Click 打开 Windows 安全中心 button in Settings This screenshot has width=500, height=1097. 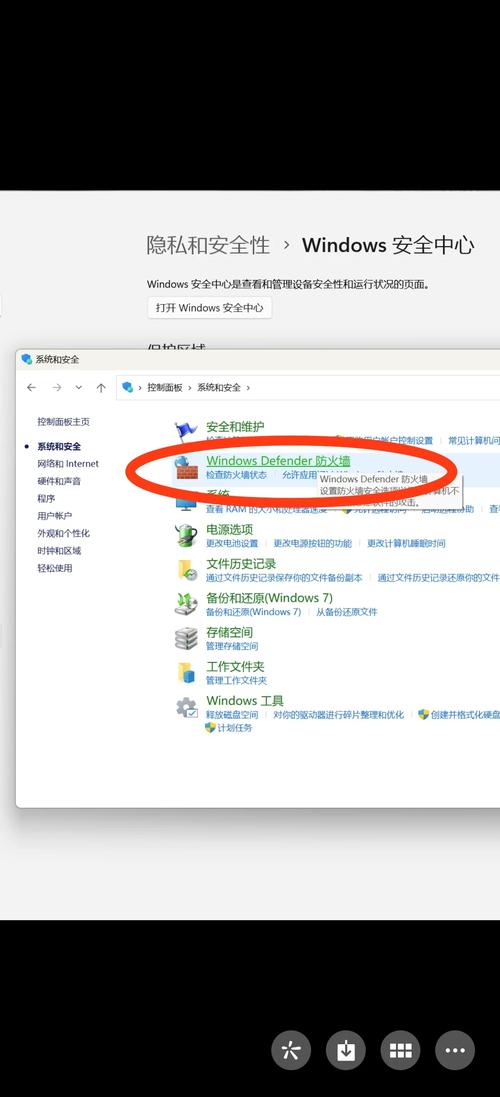(x=209, y=308)
